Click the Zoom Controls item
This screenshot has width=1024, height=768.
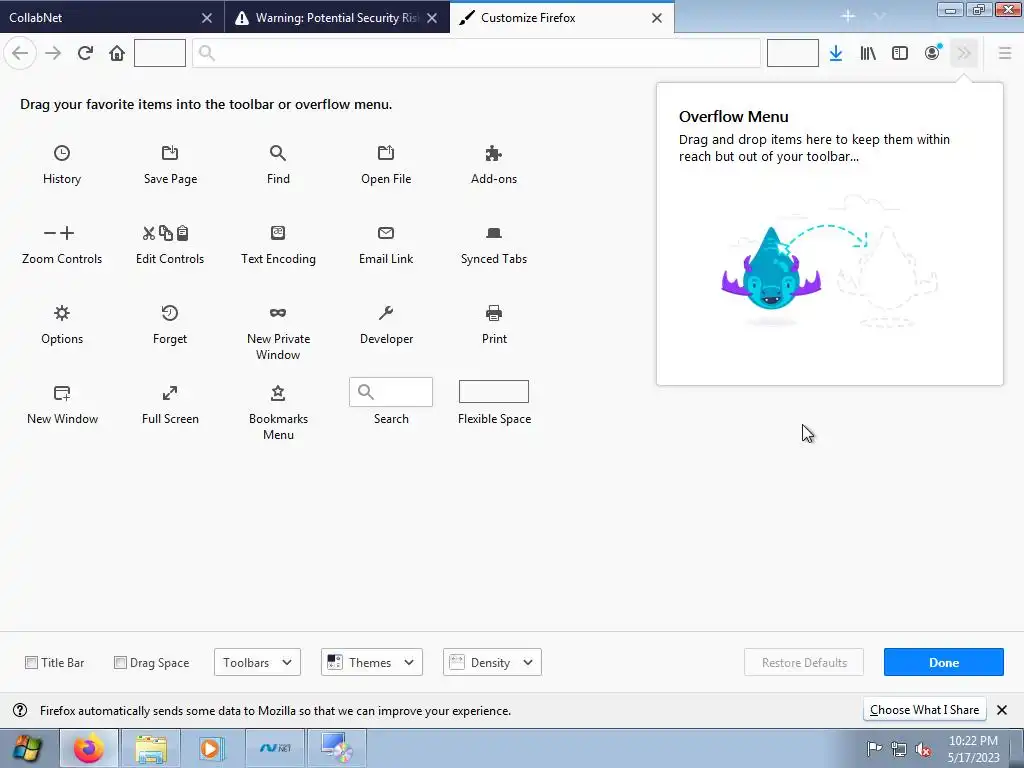tap(61, 245)
